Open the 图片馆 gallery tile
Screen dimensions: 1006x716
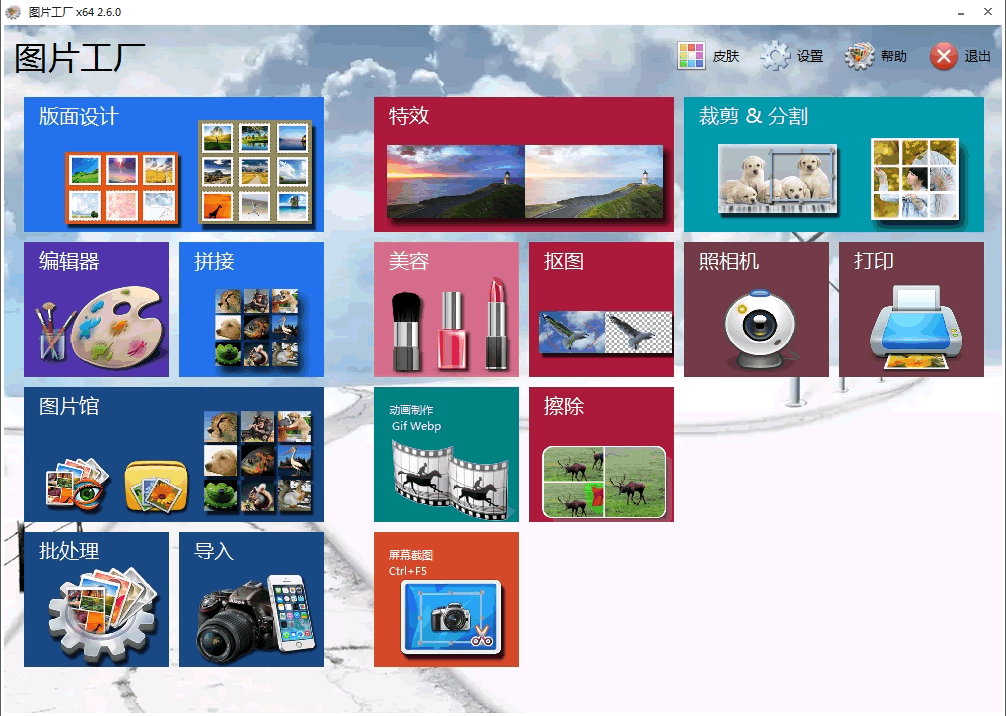coord(174,454)
